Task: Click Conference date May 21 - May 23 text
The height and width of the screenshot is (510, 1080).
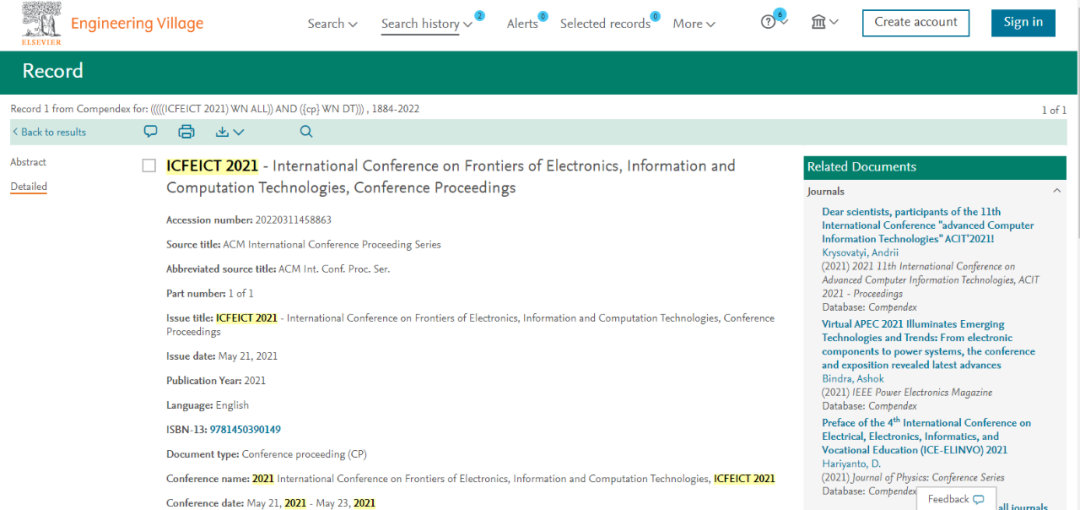Action: point(271,503)
